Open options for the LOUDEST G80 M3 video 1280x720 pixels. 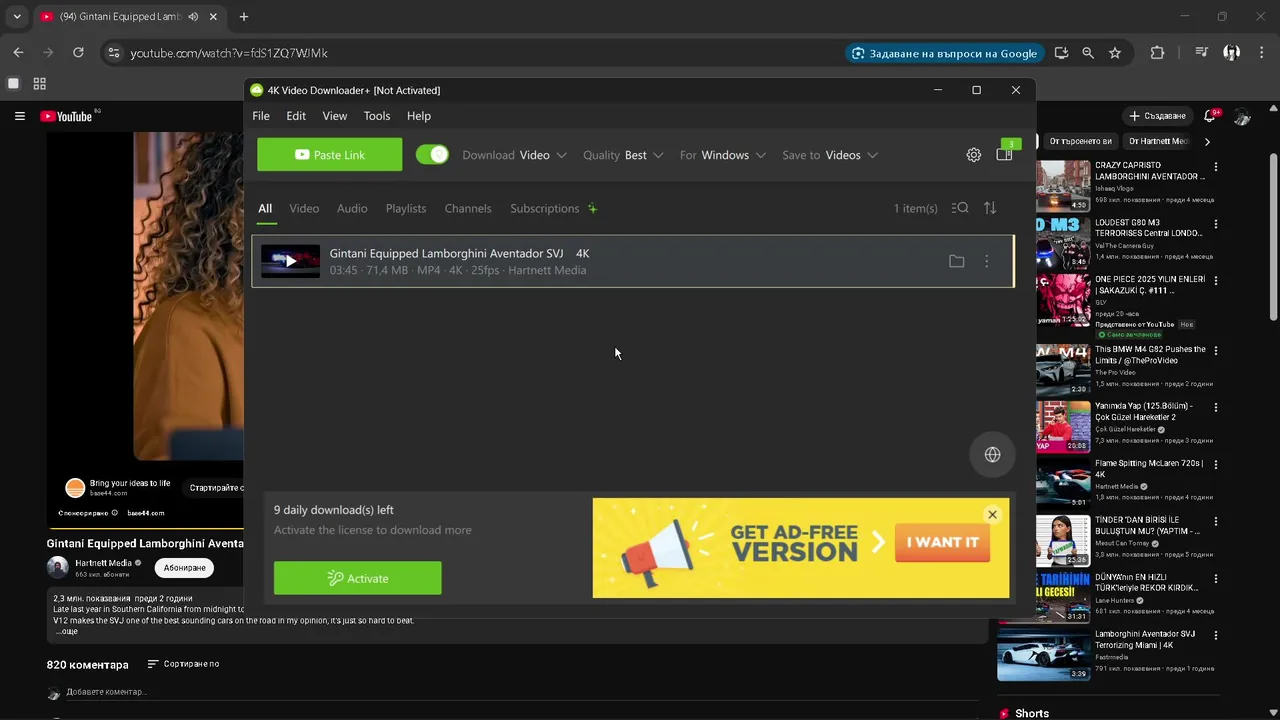1216,225
